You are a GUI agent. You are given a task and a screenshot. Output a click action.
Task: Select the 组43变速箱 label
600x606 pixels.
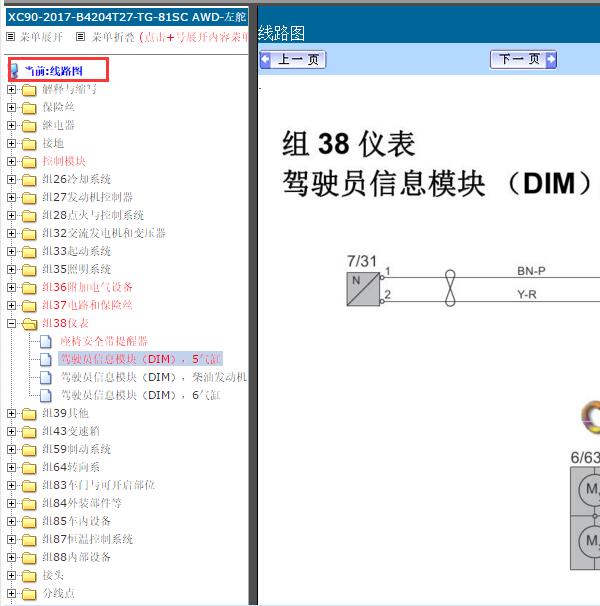click(x=71, y=431)
